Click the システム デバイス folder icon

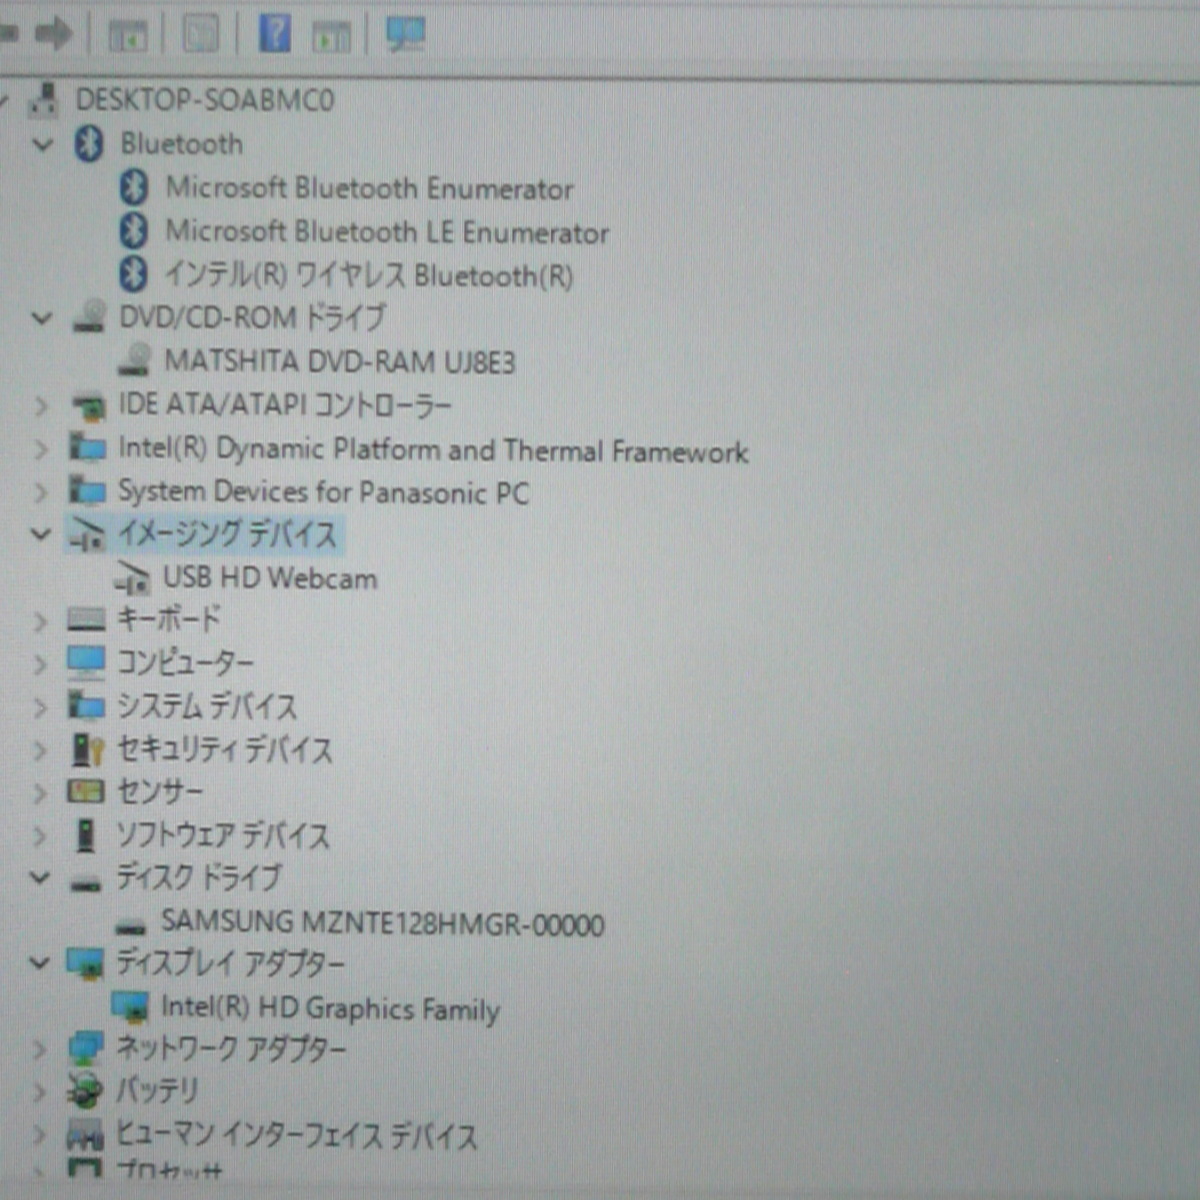86,705
